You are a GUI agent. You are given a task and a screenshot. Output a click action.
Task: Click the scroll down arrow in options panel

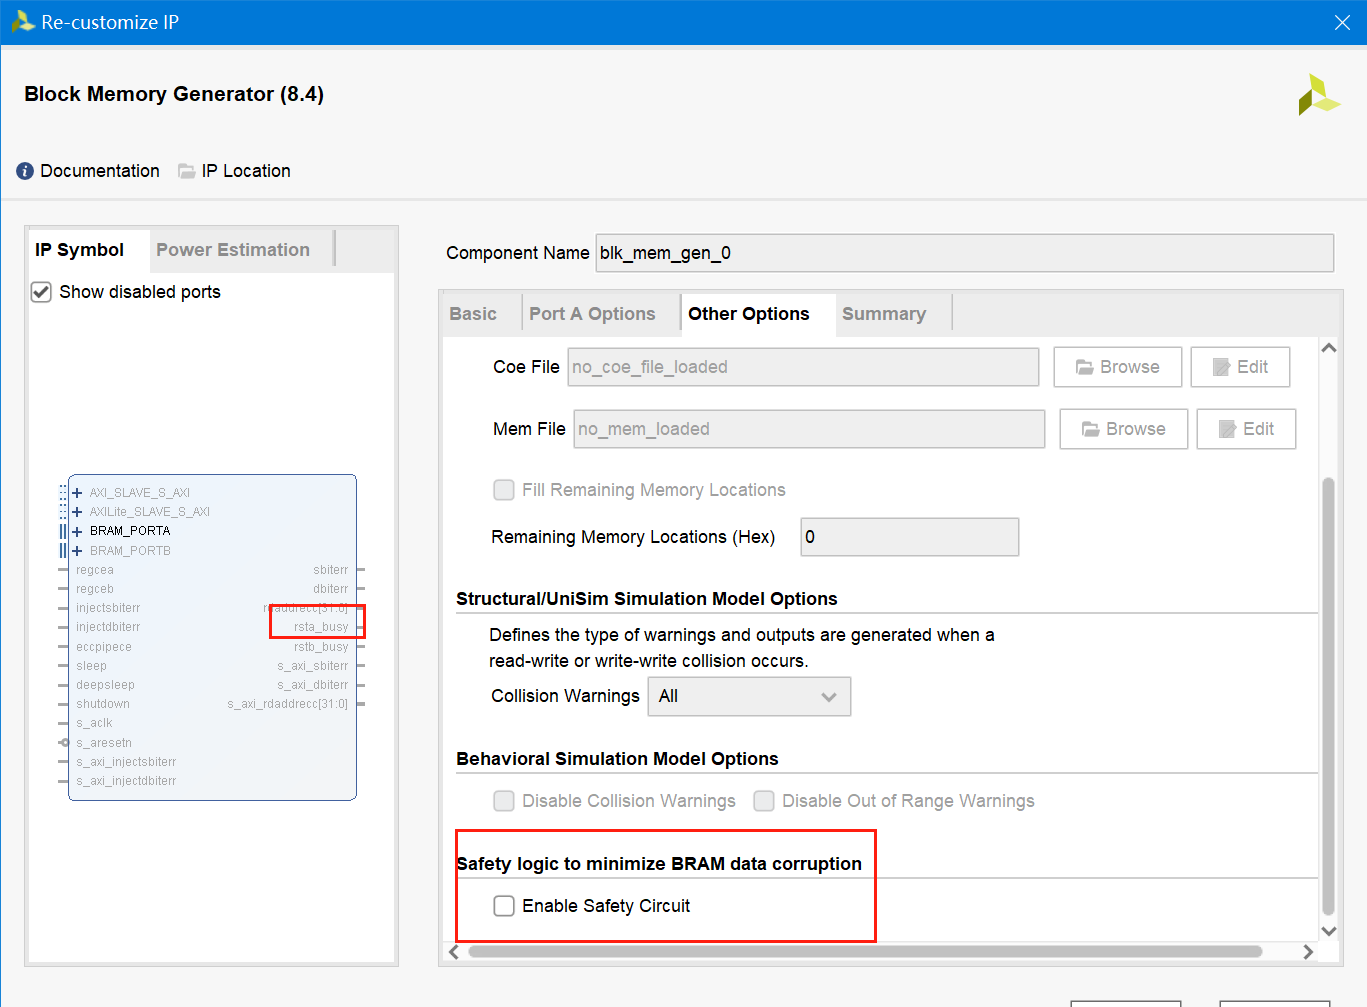pyautogui.click(x=1329, y=931)
